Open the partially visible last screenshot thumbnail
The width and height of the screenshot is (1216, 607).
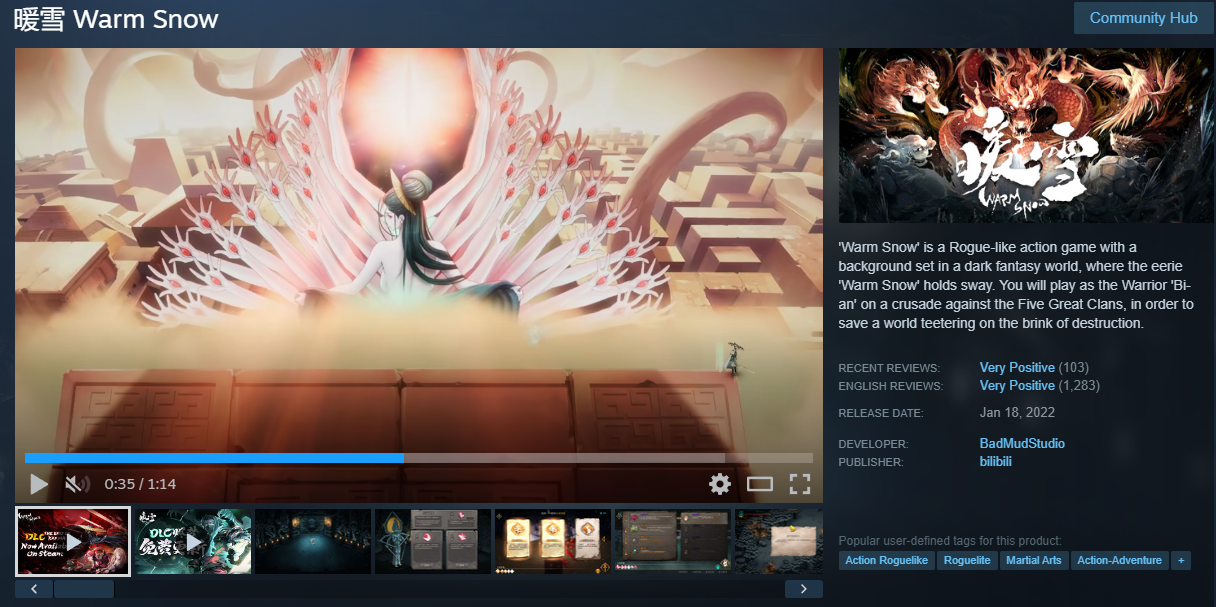tap(779, 541)
